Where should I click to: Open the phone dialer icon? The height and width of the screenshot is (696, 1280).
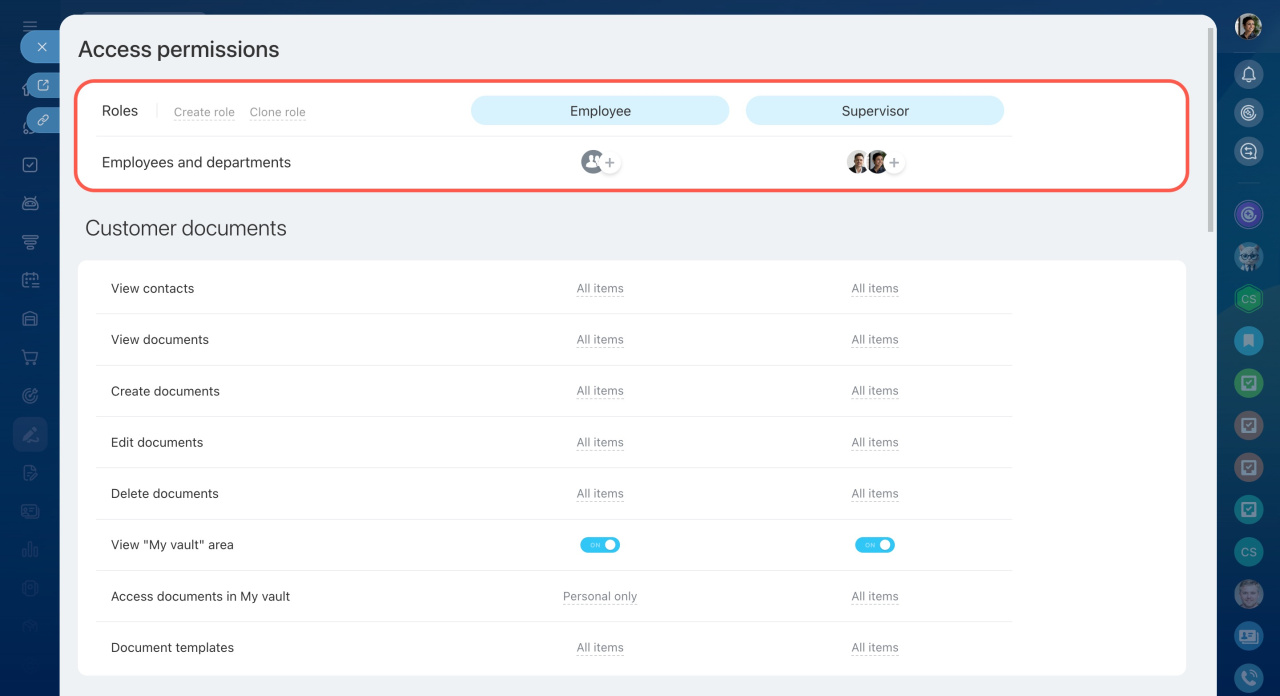click(1248, 678)
